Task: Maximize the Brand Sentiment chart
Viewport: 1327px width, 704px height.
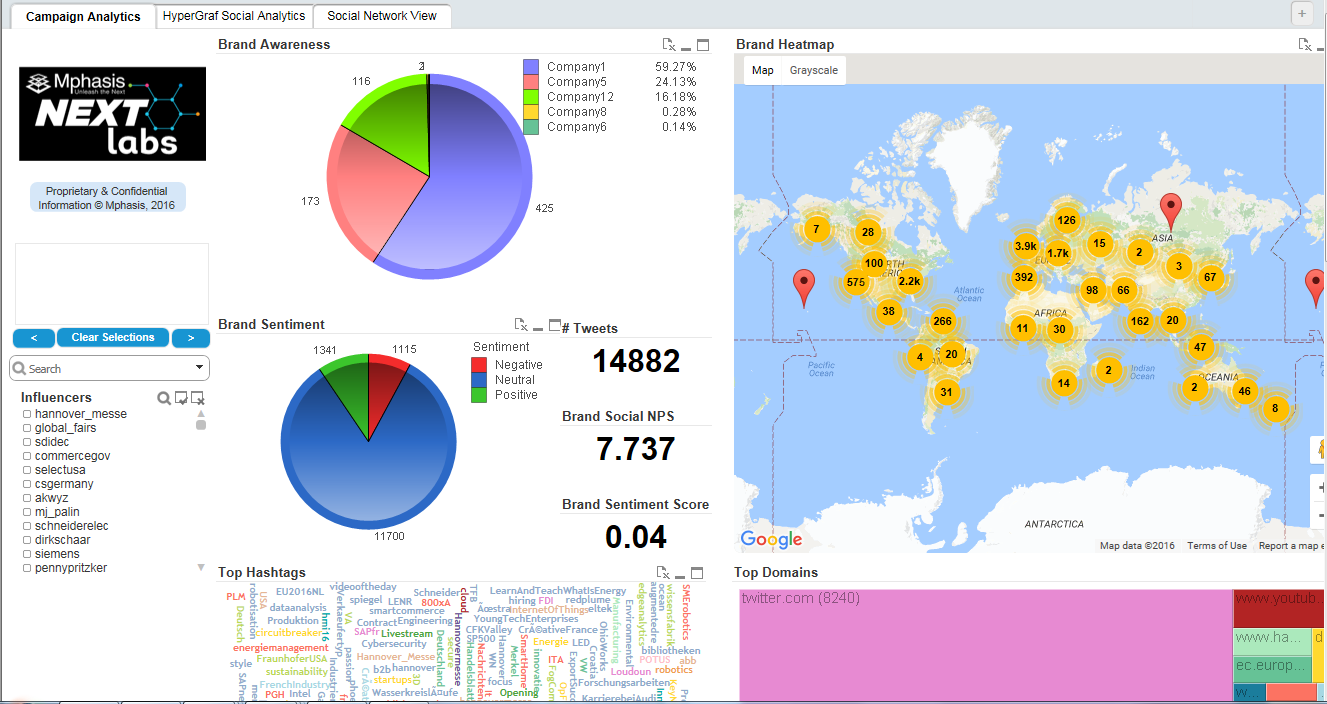Action: (x=555, y=324)
